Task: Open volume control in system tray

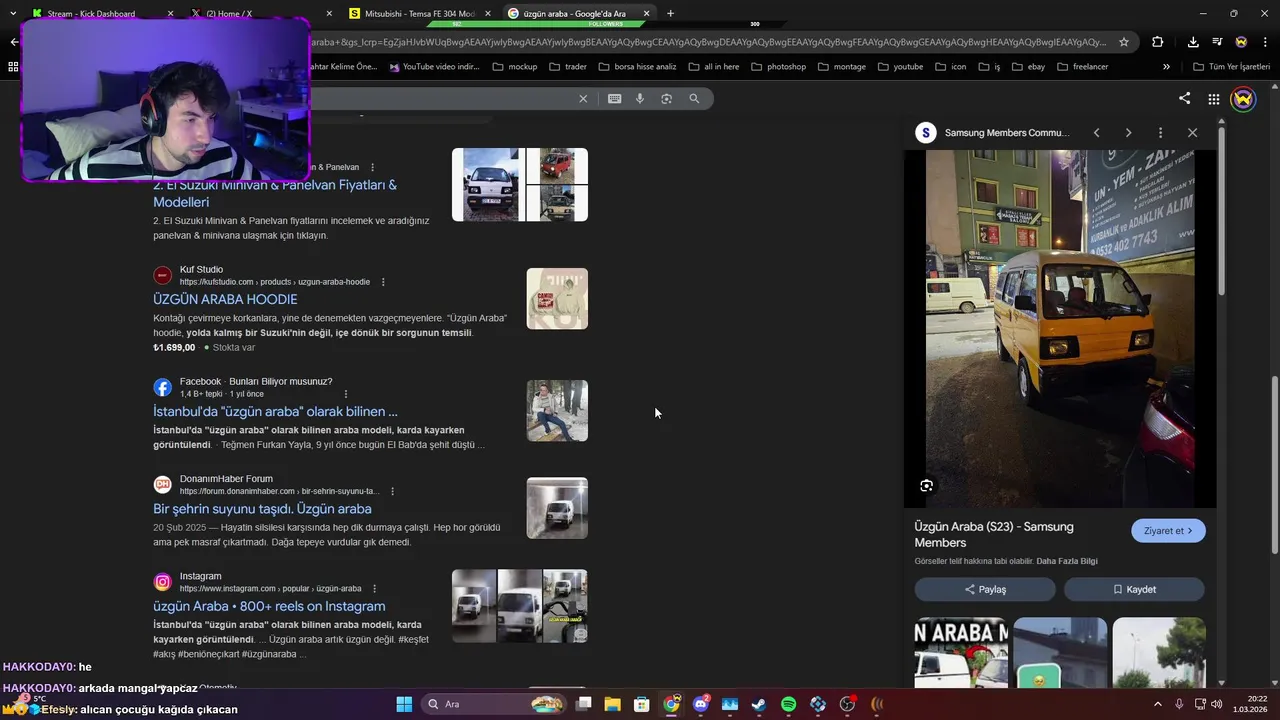Action: (x=1217, y=704)
